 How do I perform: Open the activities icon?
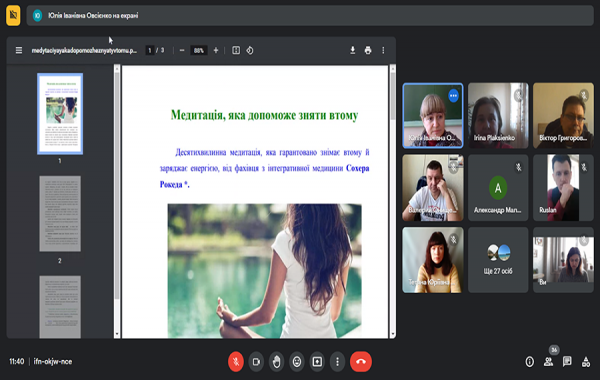586,362
